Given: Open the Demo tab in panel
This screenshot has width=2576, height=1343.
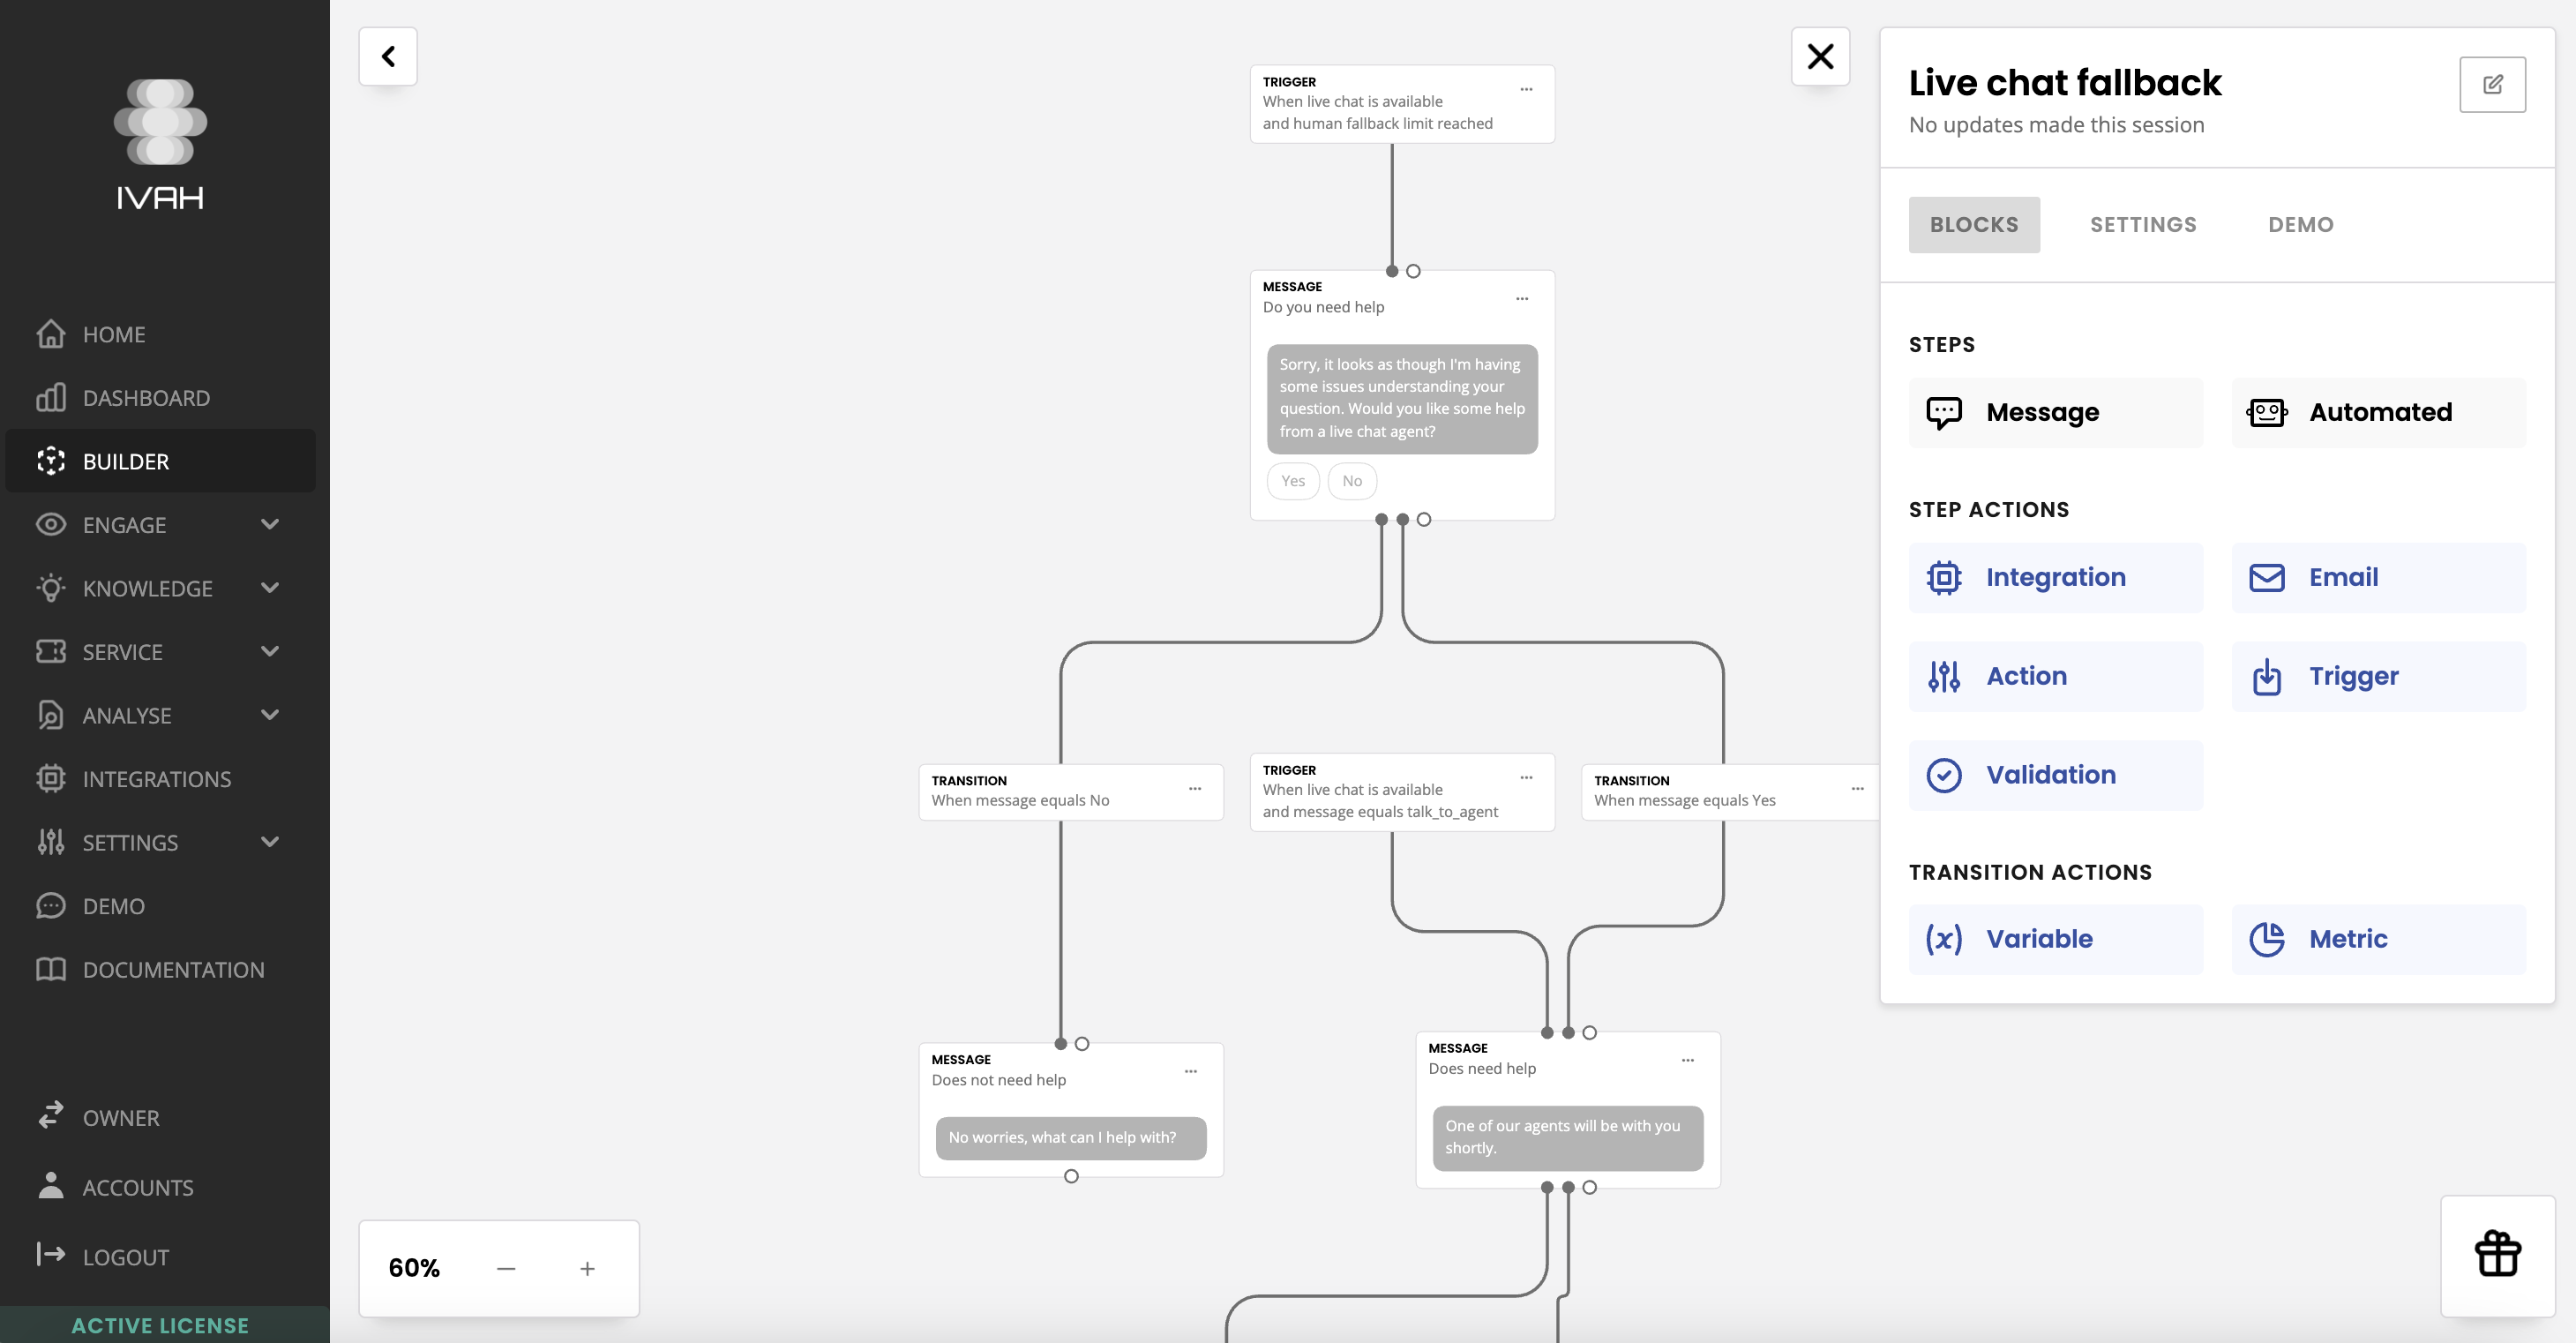Looking at the screenshot, I should pyautogui.click(x=2300, y=225).
